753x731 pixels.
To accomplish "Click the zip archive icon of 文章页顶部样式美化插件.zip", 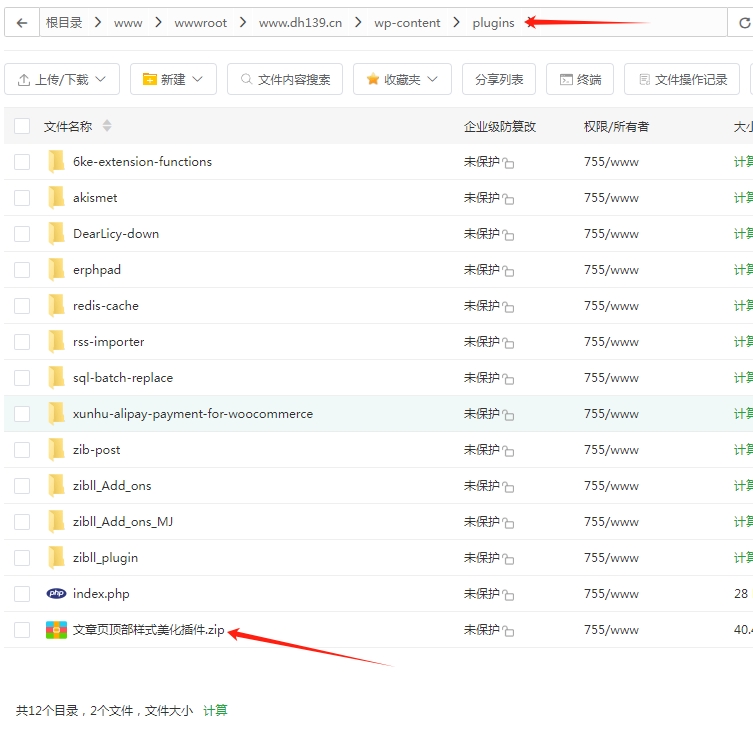I will (x=56, y=630).
